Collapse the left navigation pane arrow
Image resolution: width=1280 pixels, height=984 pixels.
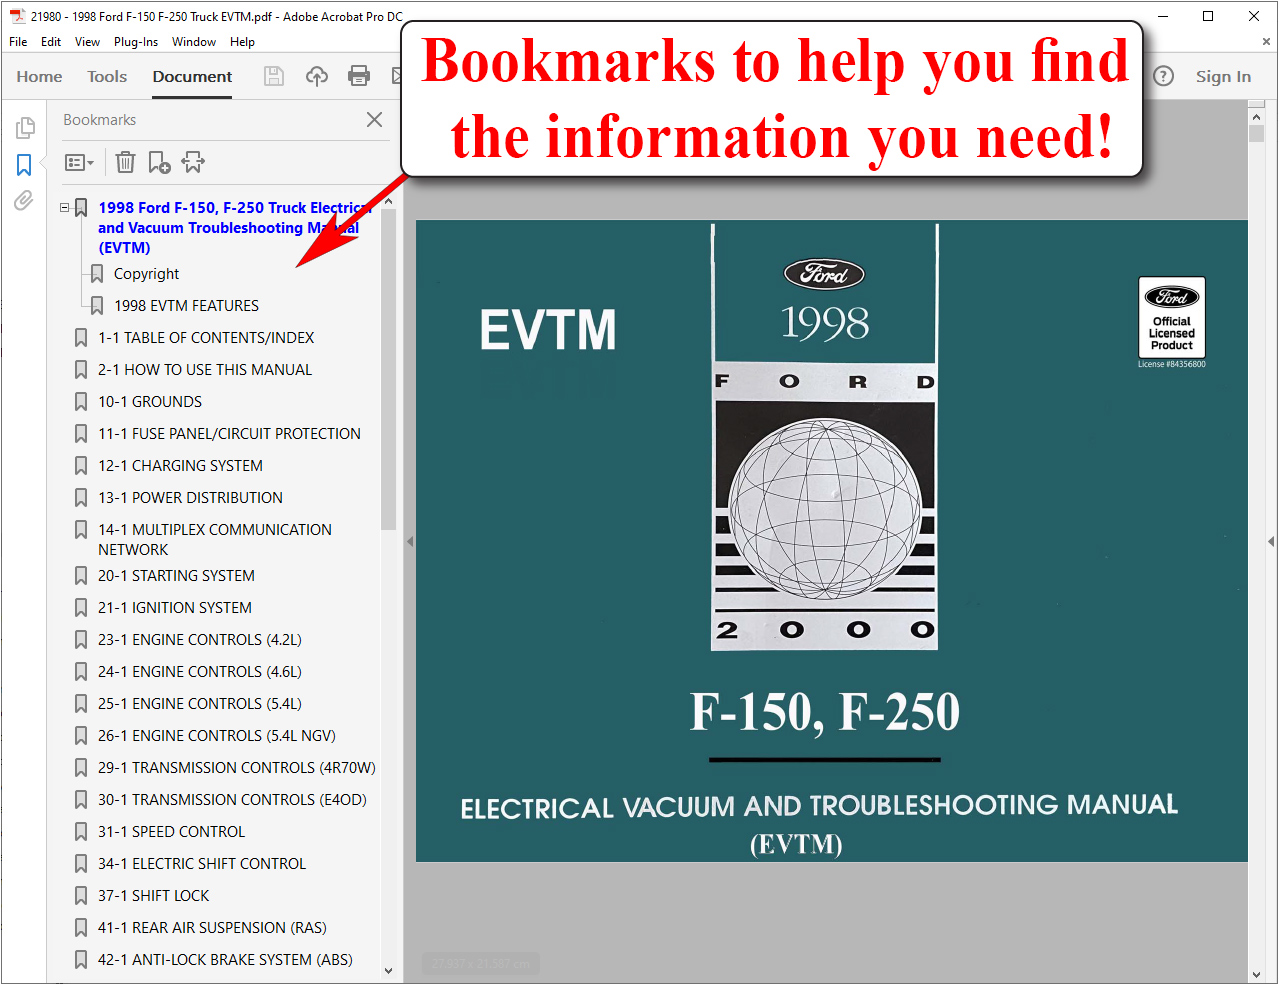click(409, 541)
